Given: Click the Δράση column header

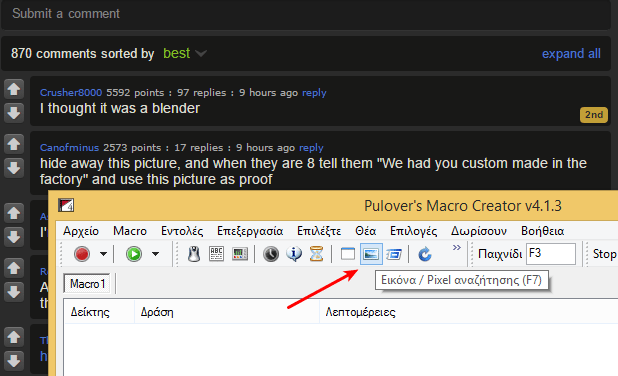Looking at the screenshot, I should click(x=227, y=312).
